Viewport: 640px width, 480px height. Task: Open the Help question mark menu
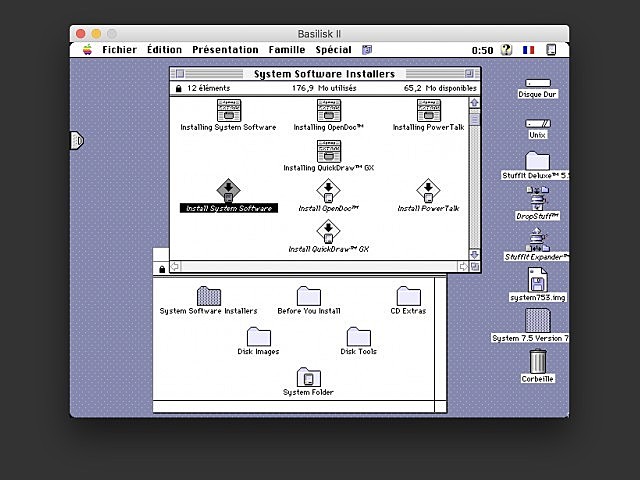(x=507, y=50)
